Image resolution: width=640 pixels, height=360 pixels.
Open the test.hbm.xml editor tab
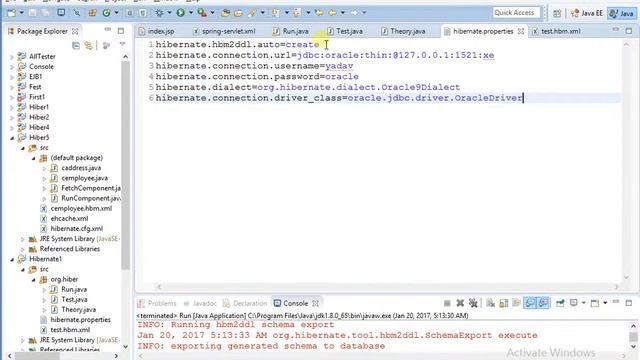pyautogui.click(x=556, y=31)
